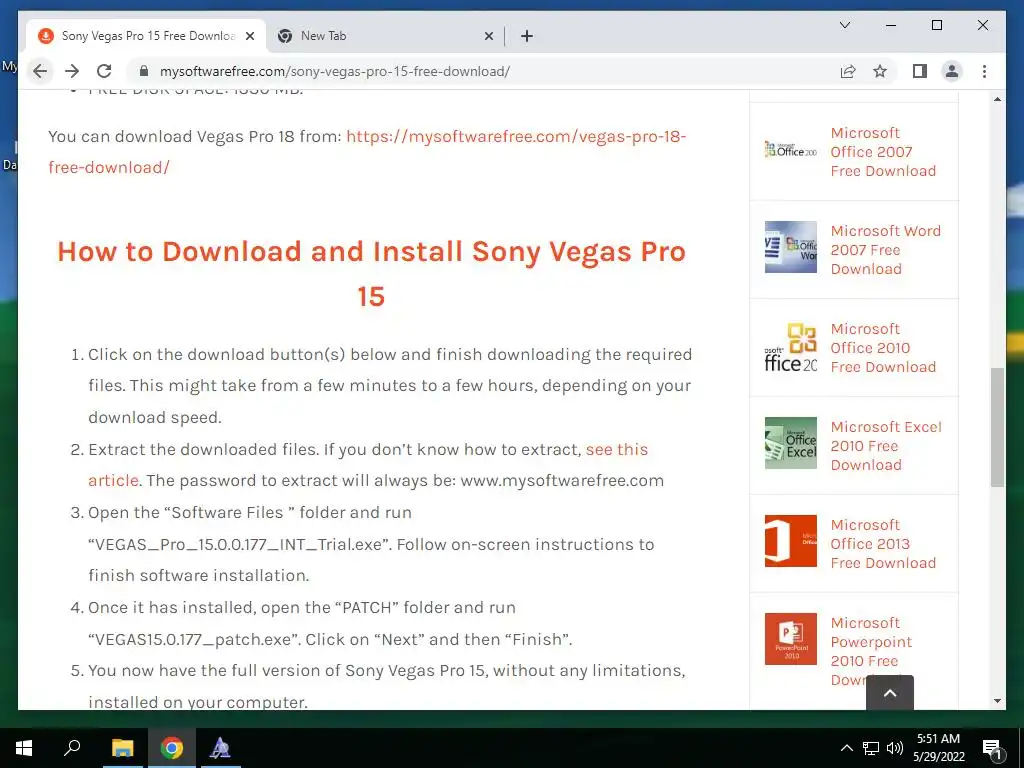
Task: Show hidden system tray icons
Action: click(x=846, y=748)
